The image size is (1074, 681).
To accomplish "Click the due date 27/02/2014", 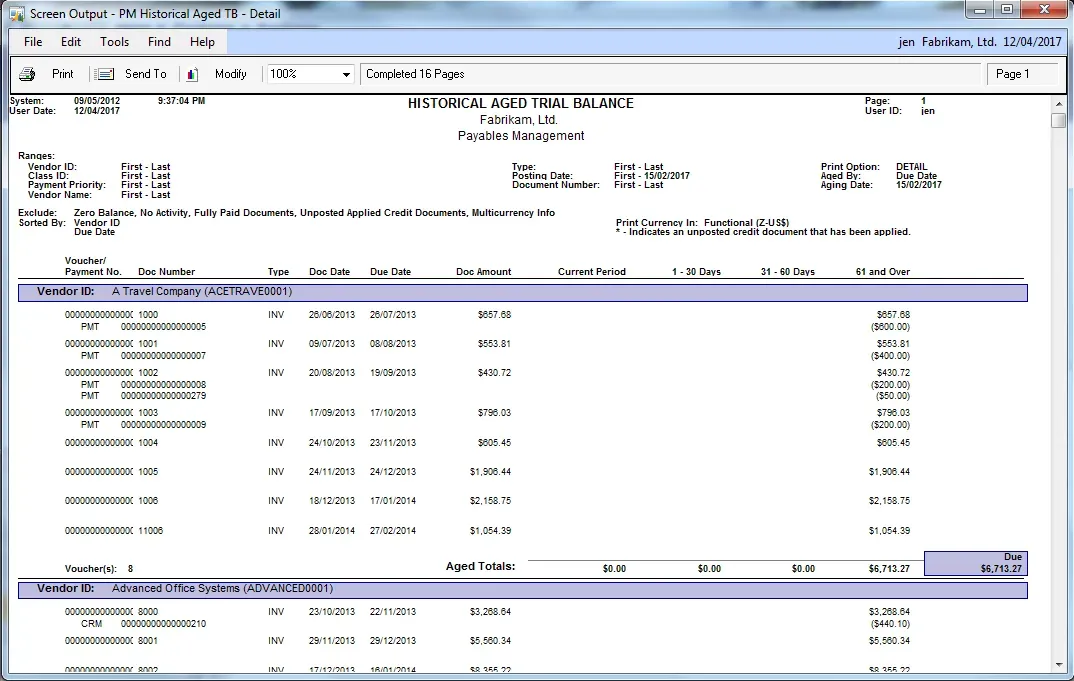I will [x=392, y=531].
